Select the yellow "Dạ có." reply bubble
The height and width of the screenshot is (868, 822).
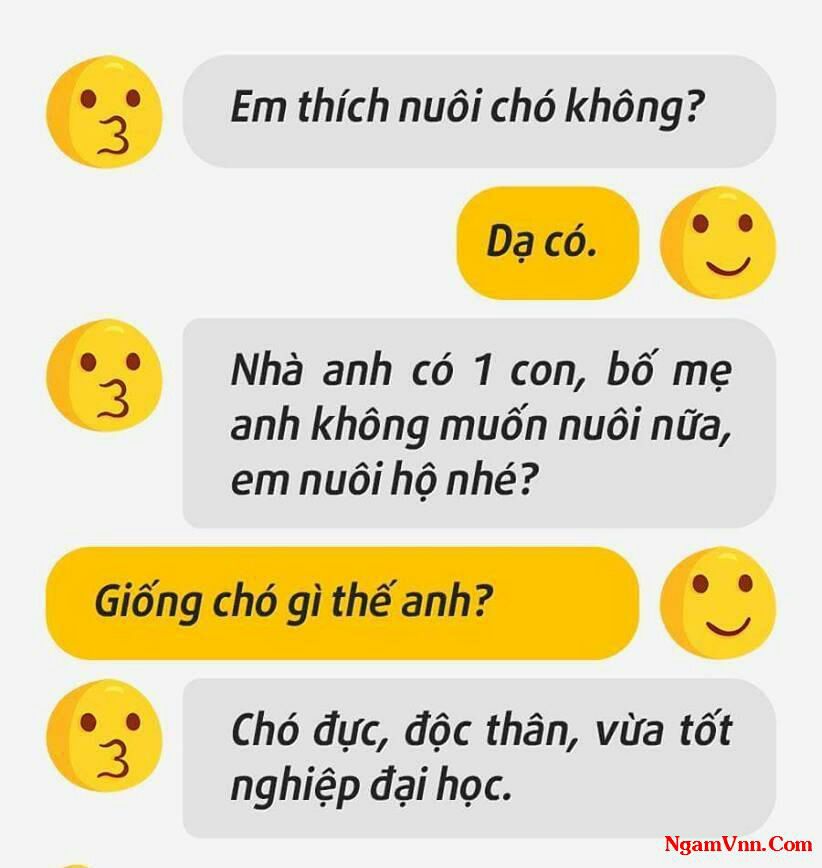tap(547, 242)
